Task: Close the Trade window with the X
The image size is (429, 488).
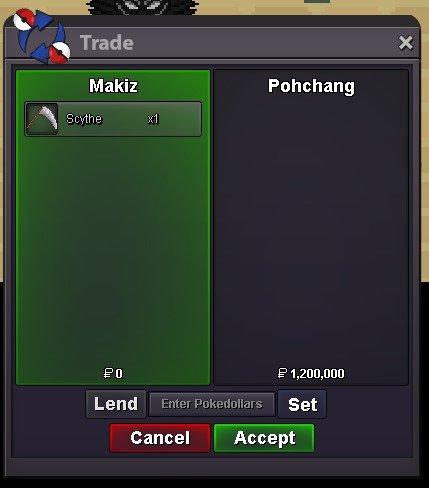Action: 405,43
